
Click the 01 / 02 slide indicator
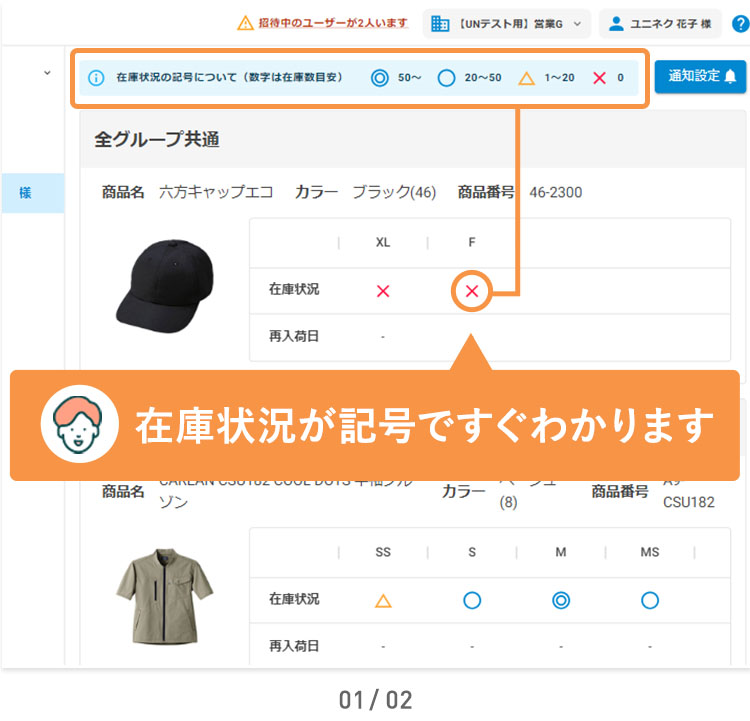(x=375, y=700)
